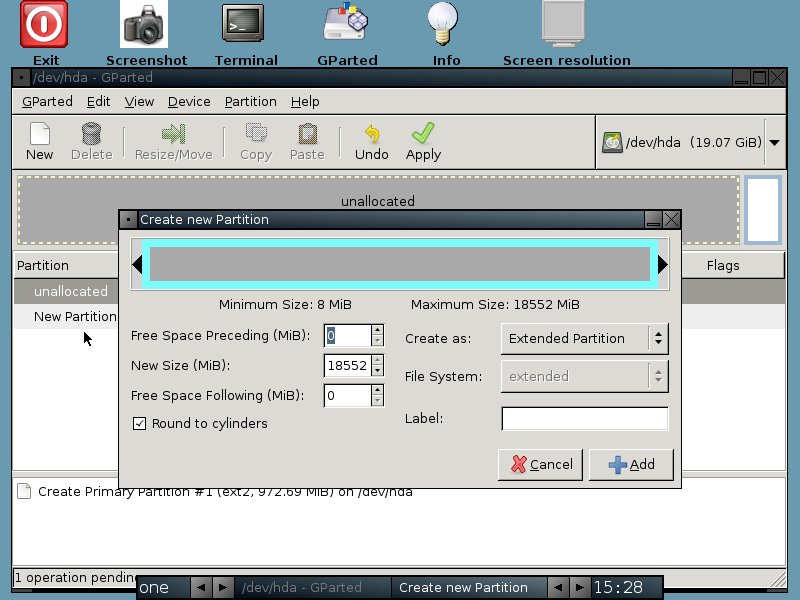
Task: Click previous window arrow beside the clock
Action: 558,587
